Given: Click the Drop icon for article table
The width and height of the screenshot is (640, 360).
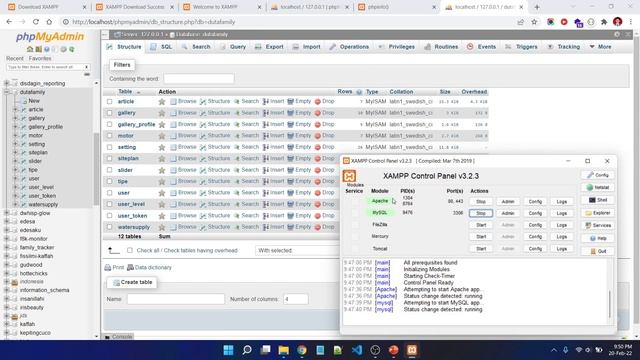Looking at the screenshot, I should 318,102.
